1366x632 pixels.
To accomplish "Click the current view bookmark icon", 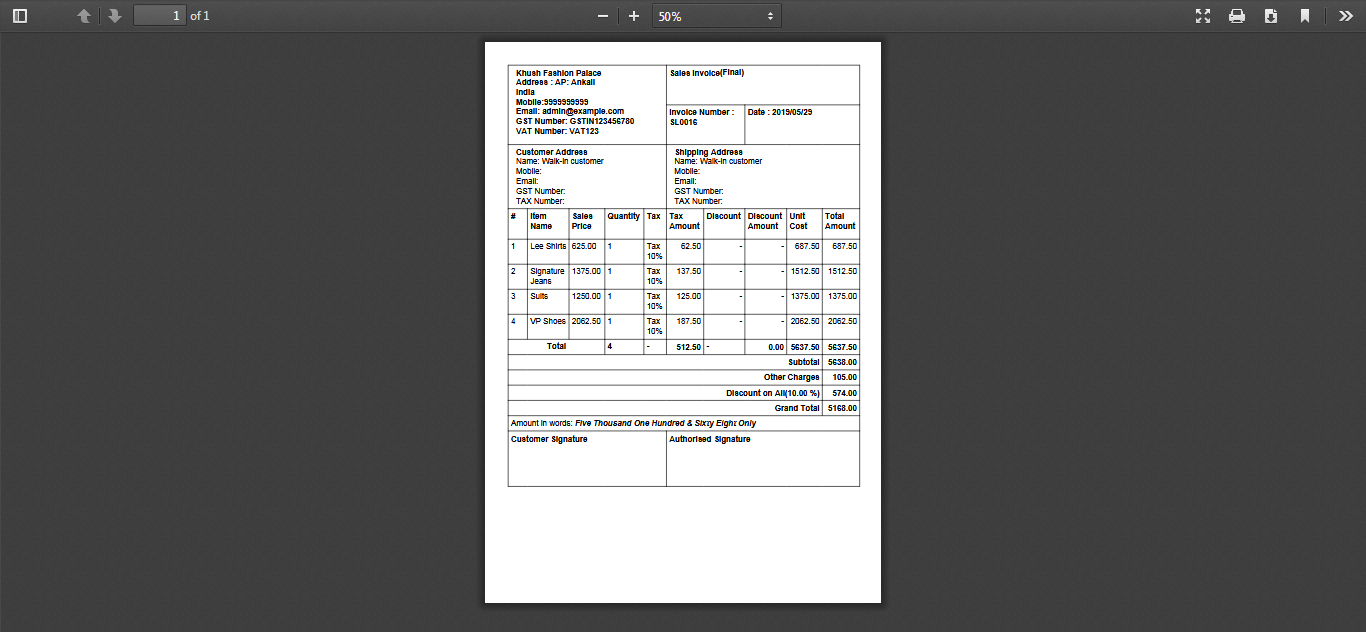I will point(1305,16).
